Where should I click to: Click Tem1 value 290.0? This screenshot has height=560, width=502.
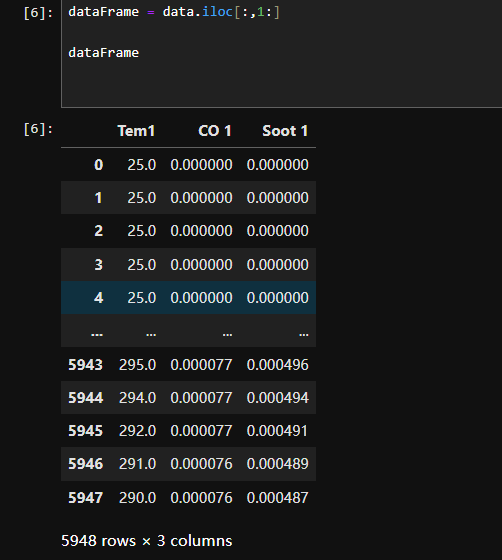click(137, 498)
